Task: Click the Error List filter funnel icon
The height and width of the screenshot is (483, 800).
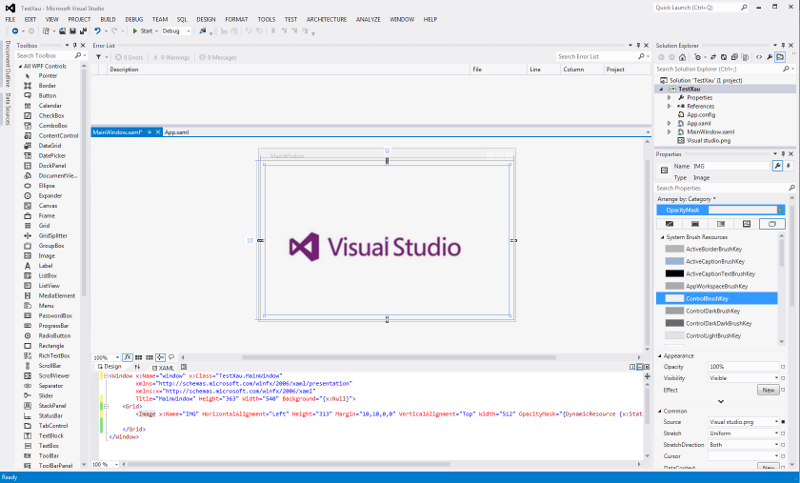Action: pyautogui.click(x=98, y=57)
